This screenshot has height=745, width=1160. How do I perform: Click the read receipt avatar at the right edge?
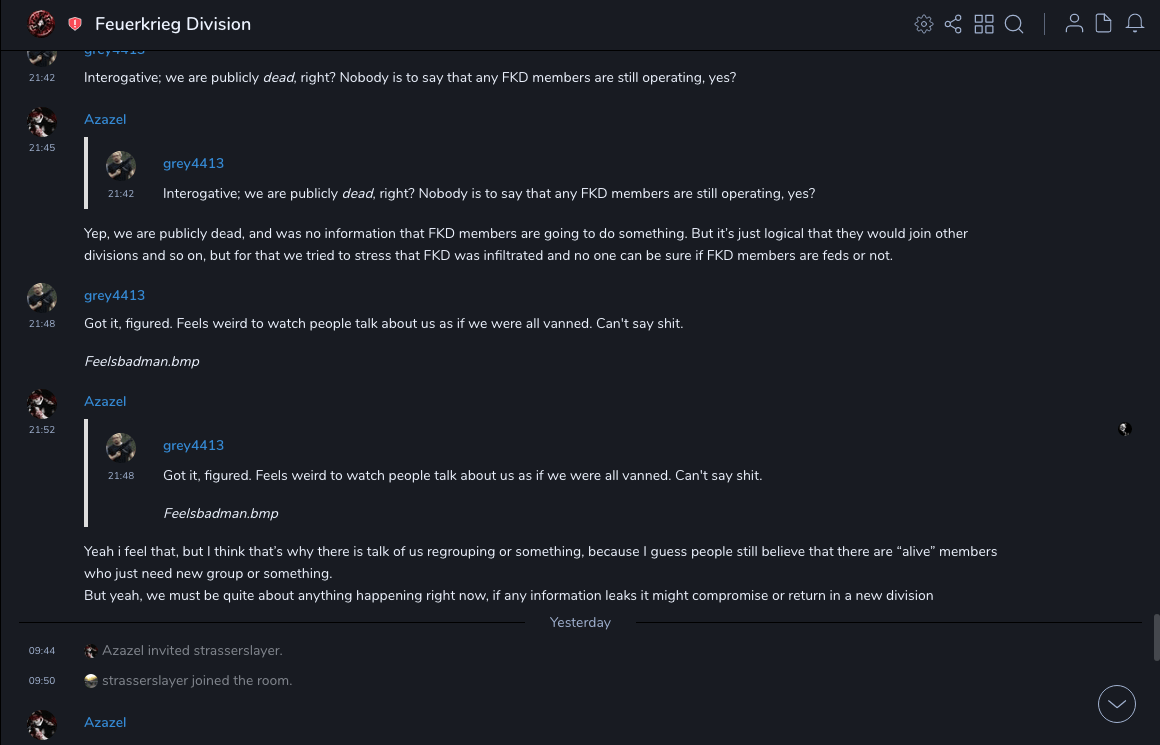click(1125, 430)
